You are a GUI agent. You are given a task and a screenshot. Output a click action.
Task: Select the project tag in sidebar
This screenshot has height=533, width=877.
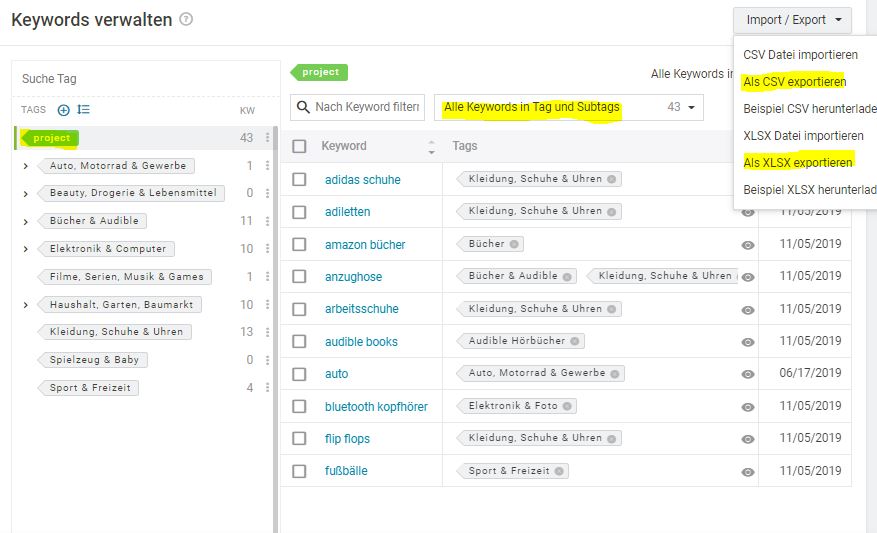pos(50,138)
